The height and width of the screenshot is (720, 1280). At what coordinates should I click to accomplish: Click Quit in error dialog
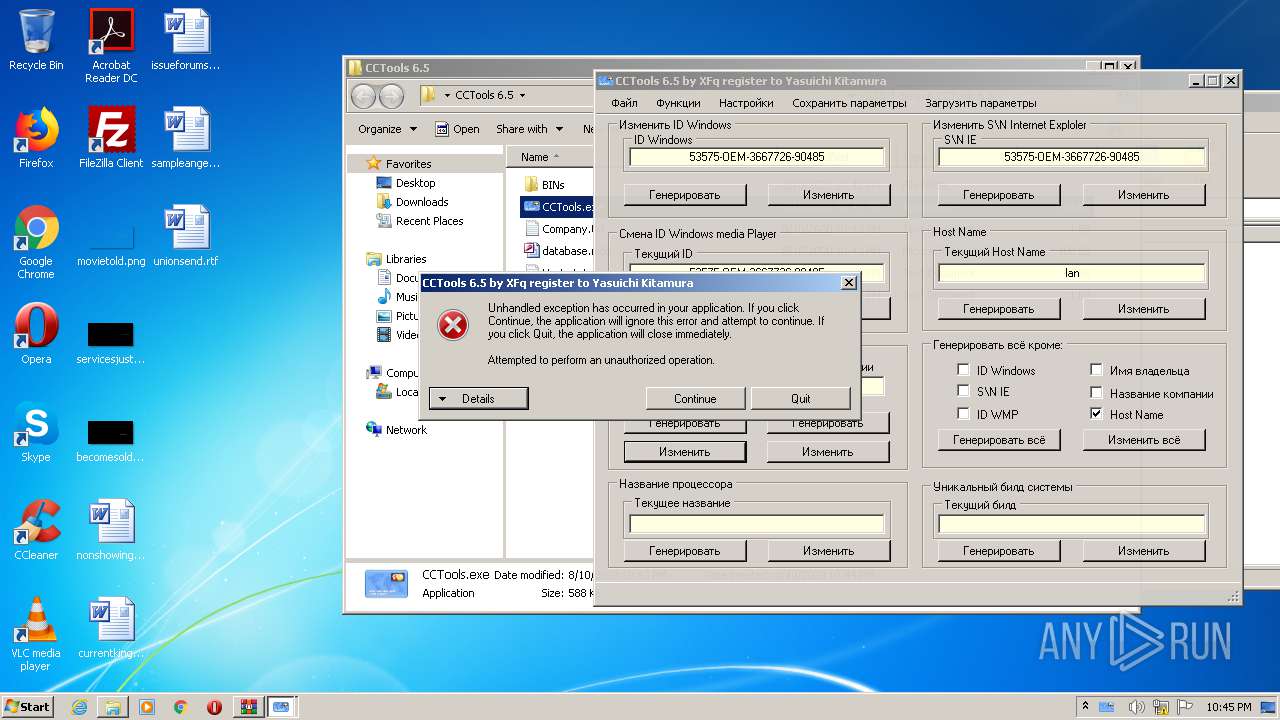[801, 398]
